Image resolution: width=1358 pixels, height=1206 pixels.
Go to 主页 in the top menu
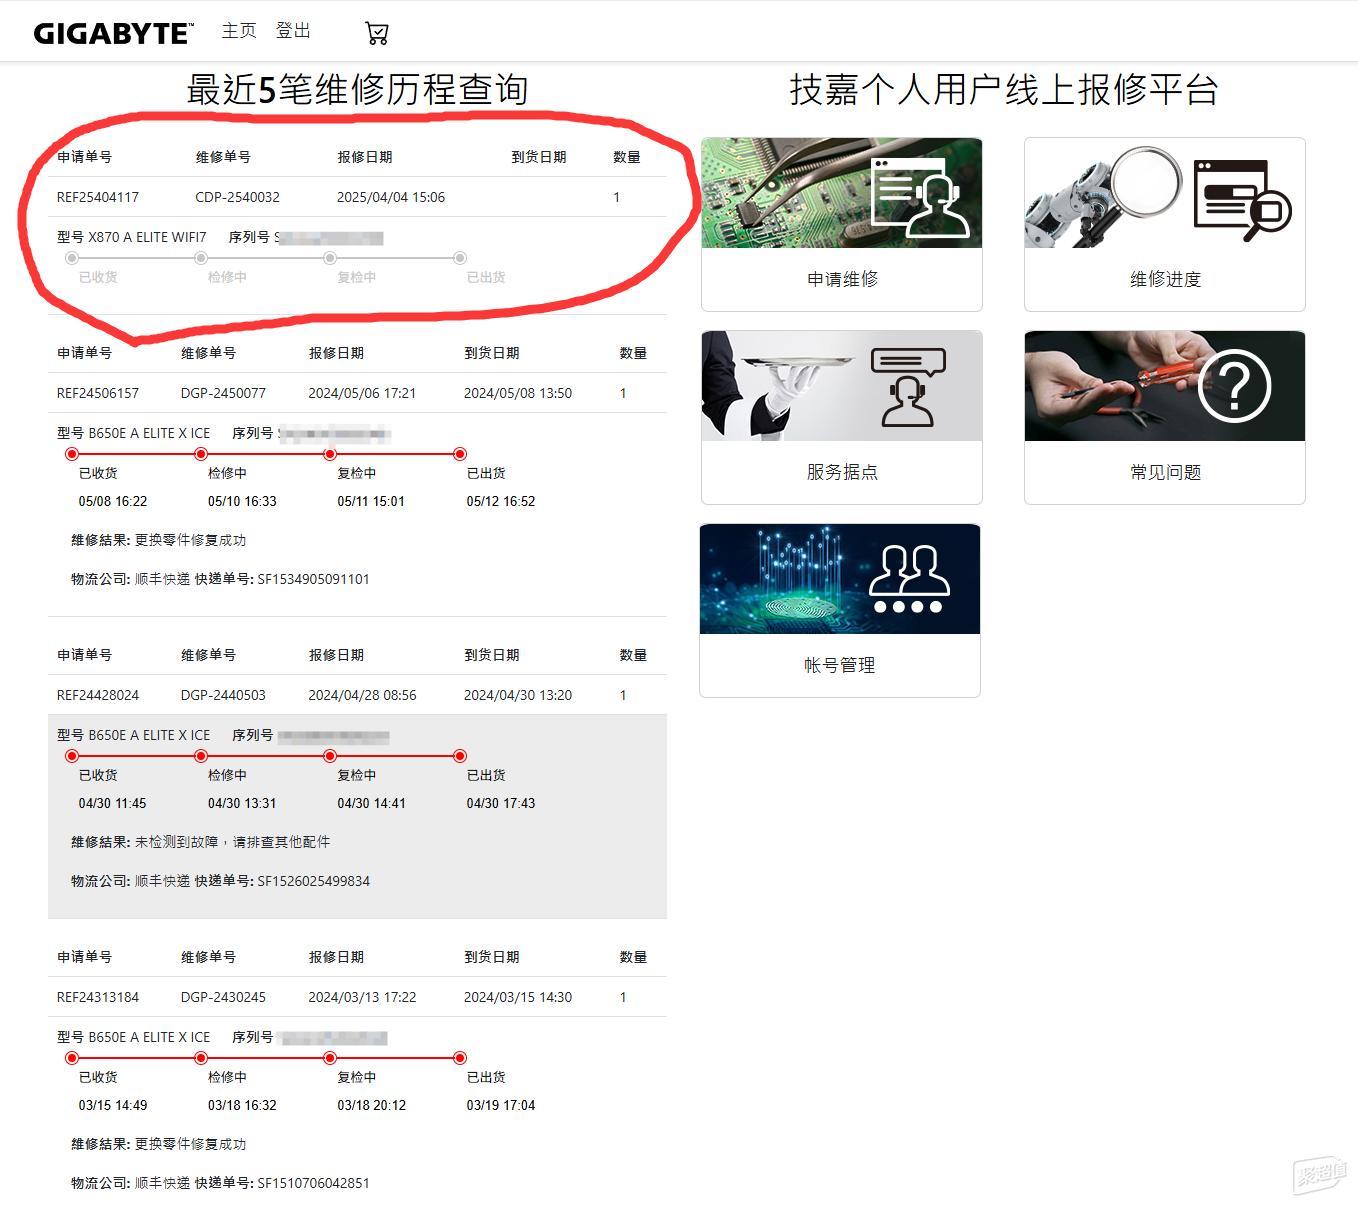239,31
